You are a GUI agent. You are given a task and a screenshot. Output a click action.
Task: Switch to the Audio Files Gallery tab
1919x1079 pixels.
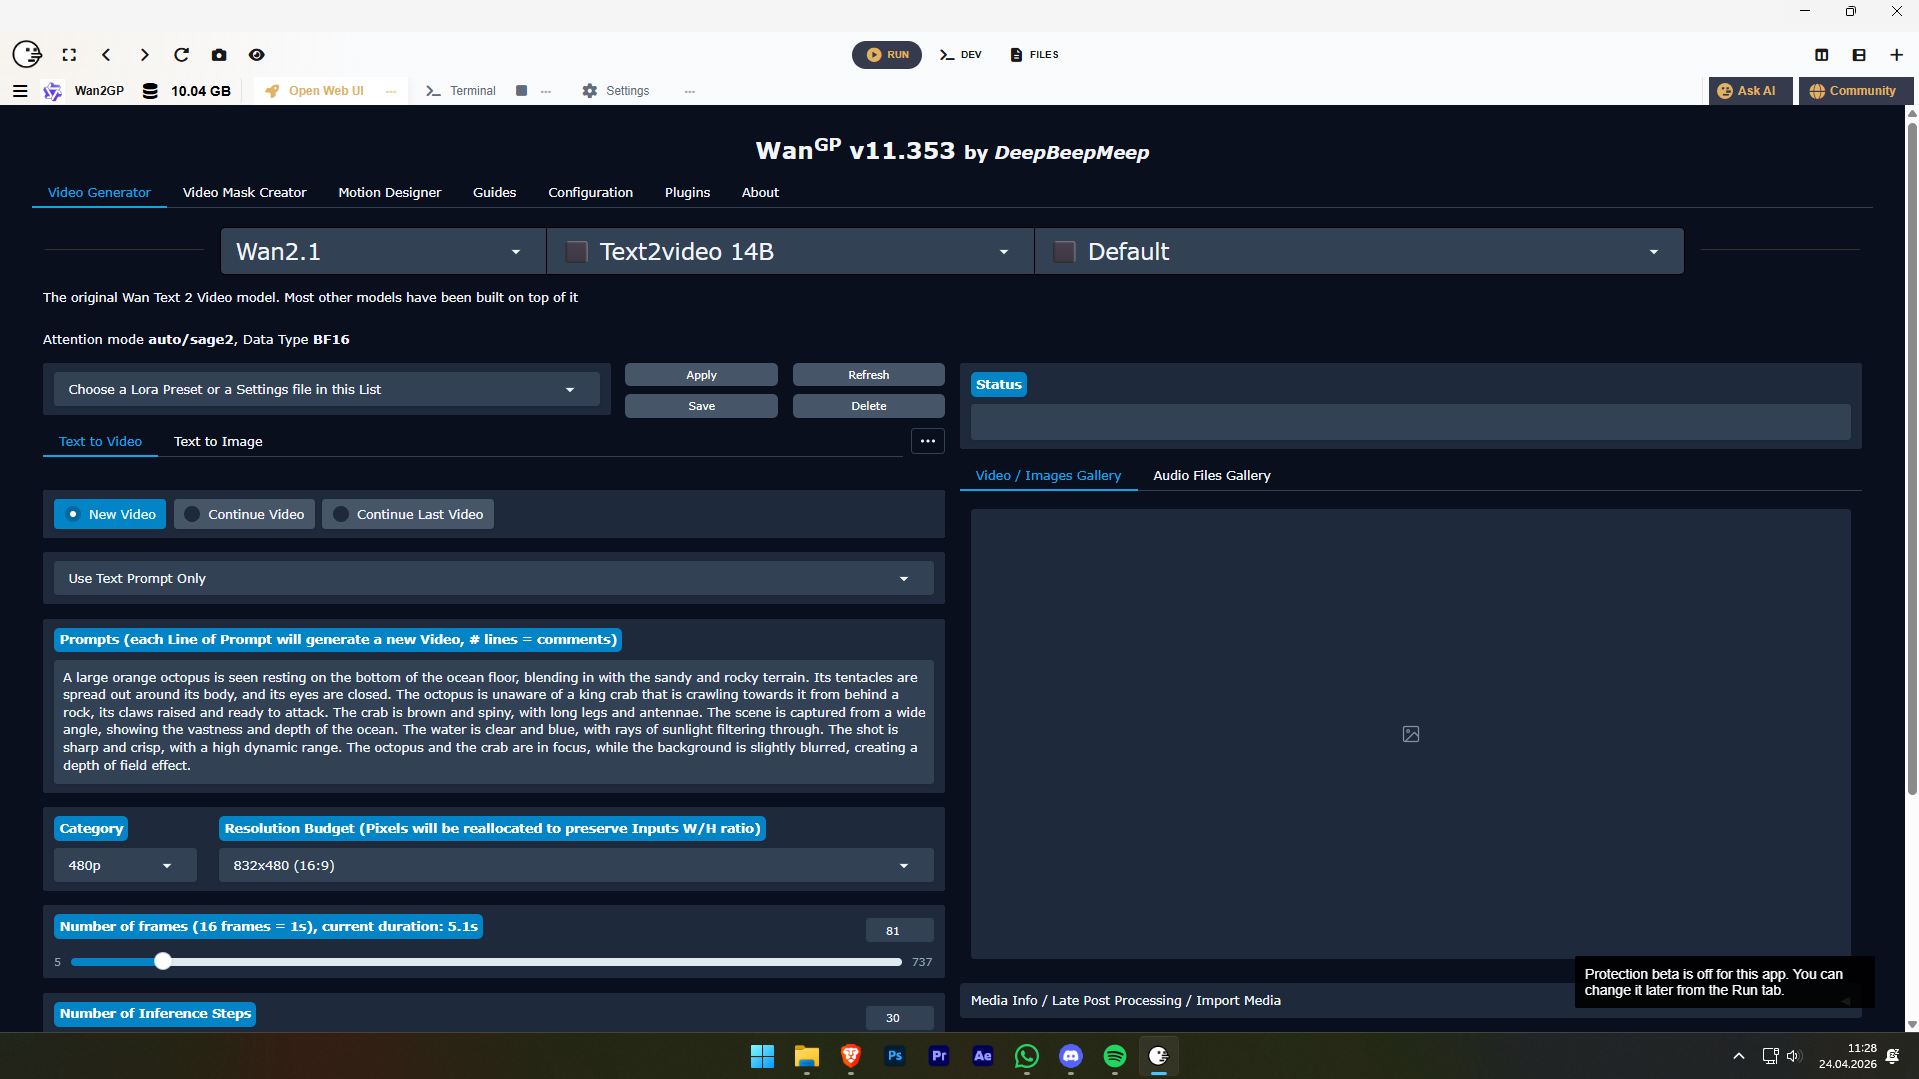tap(1212, 475)
